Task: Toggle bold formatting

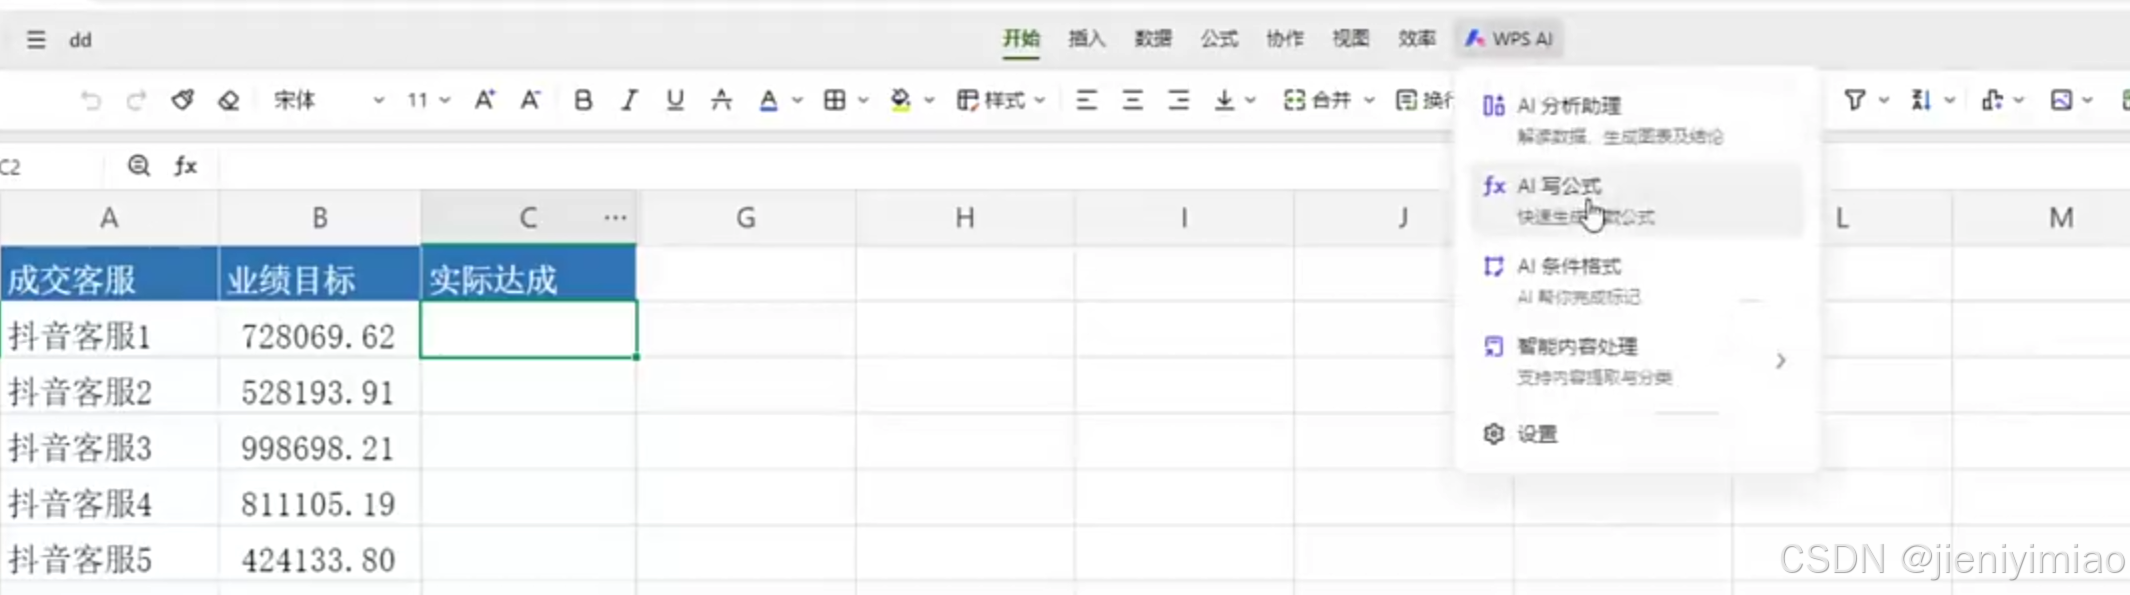Action: [x=583, y=100]
